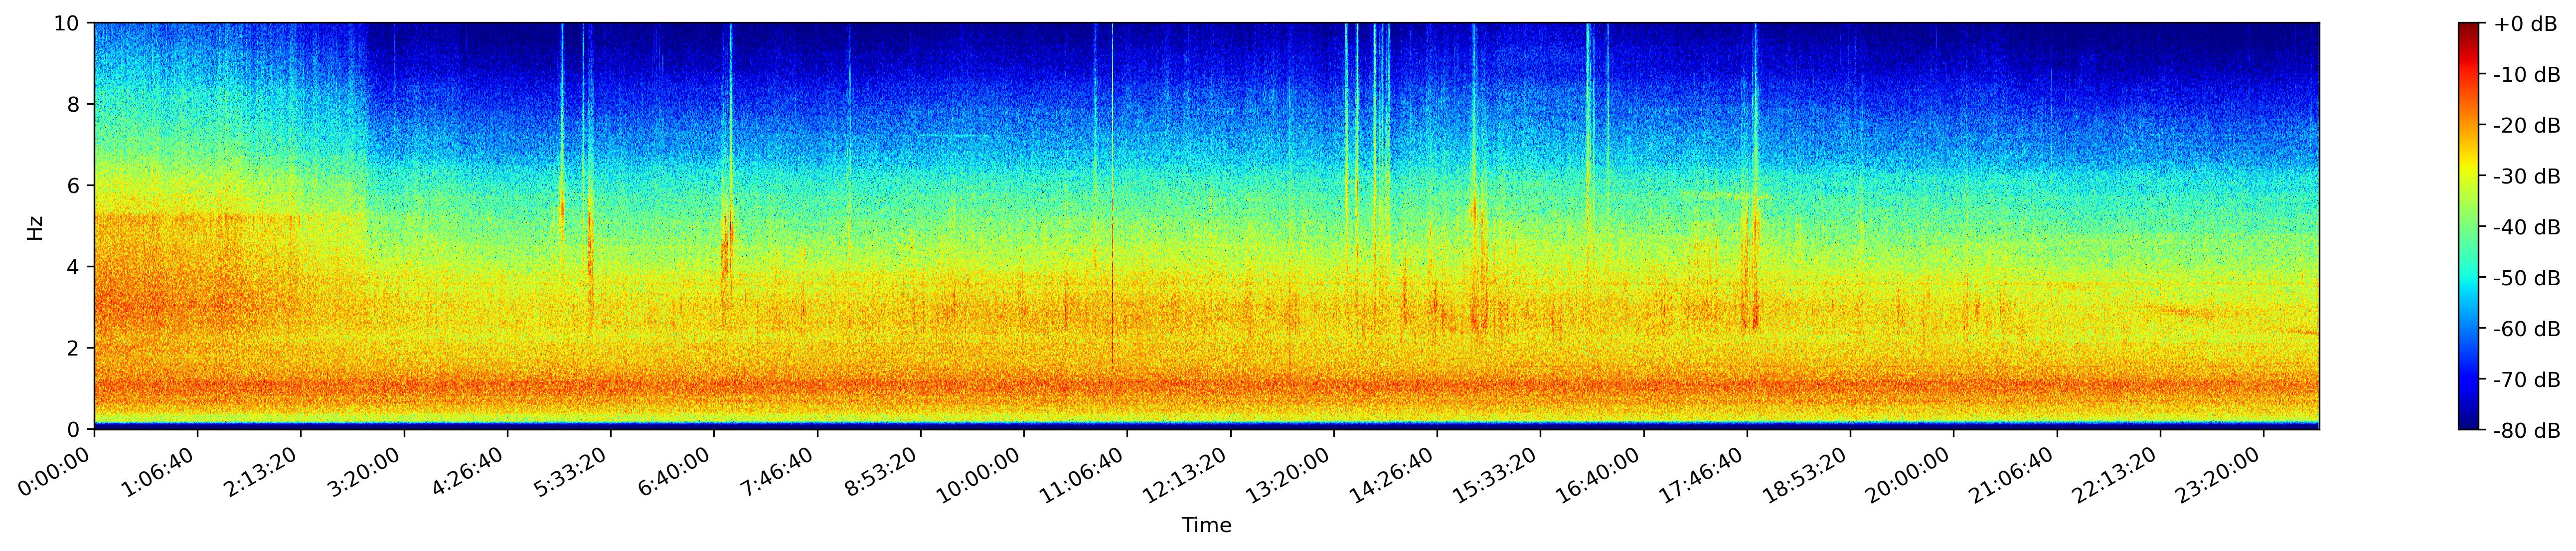Select the 17:46:40 time tick label
Screen dimensions: 2576x551
coord(1701,477)
